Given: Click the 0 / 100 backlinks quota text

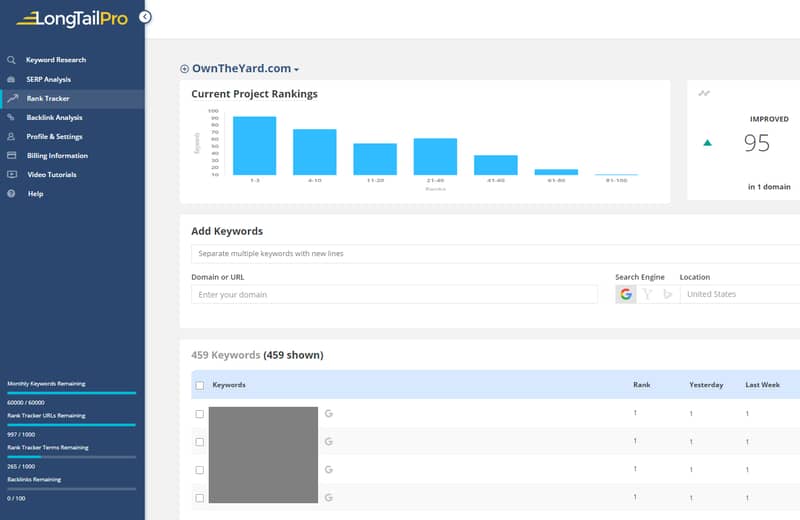Looking at the screenshot, I should (16, 499).
